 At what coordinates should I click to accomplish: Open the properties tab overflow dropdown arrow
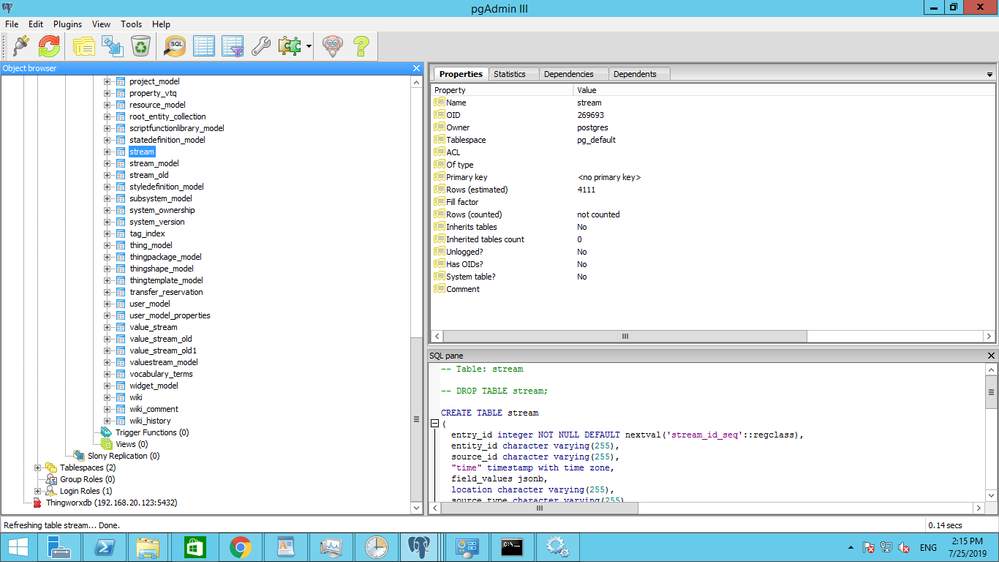pos(989,75)
